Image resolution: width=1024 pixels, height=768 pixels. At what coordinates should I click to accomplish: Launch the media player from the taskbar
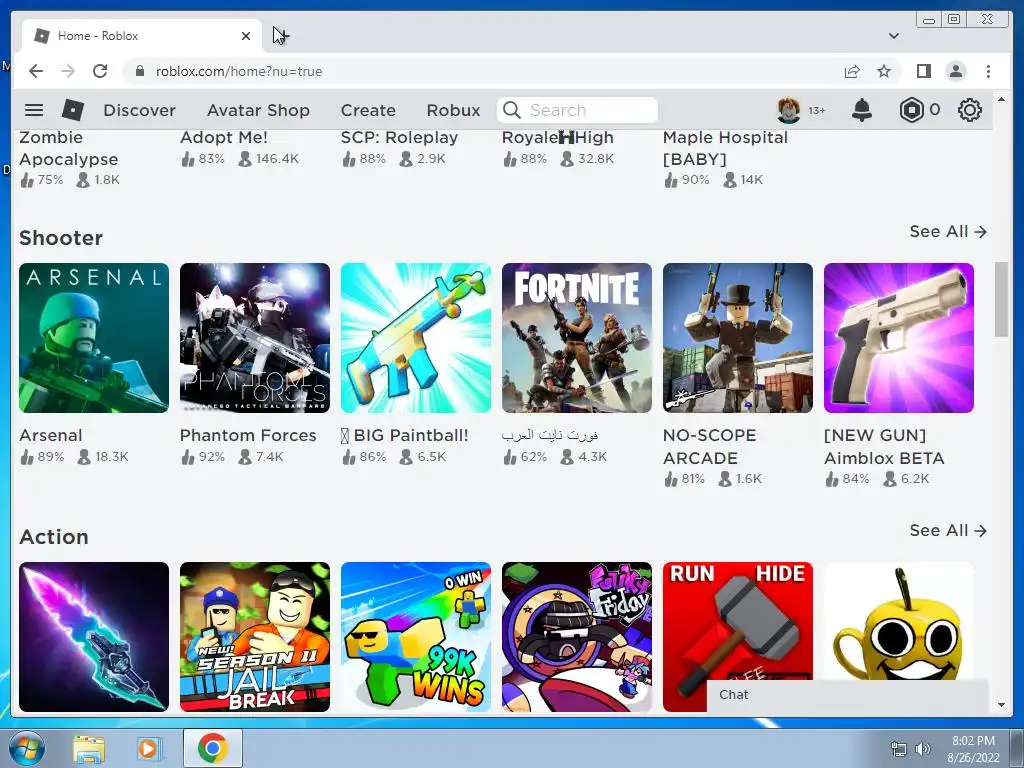(150, 748)
